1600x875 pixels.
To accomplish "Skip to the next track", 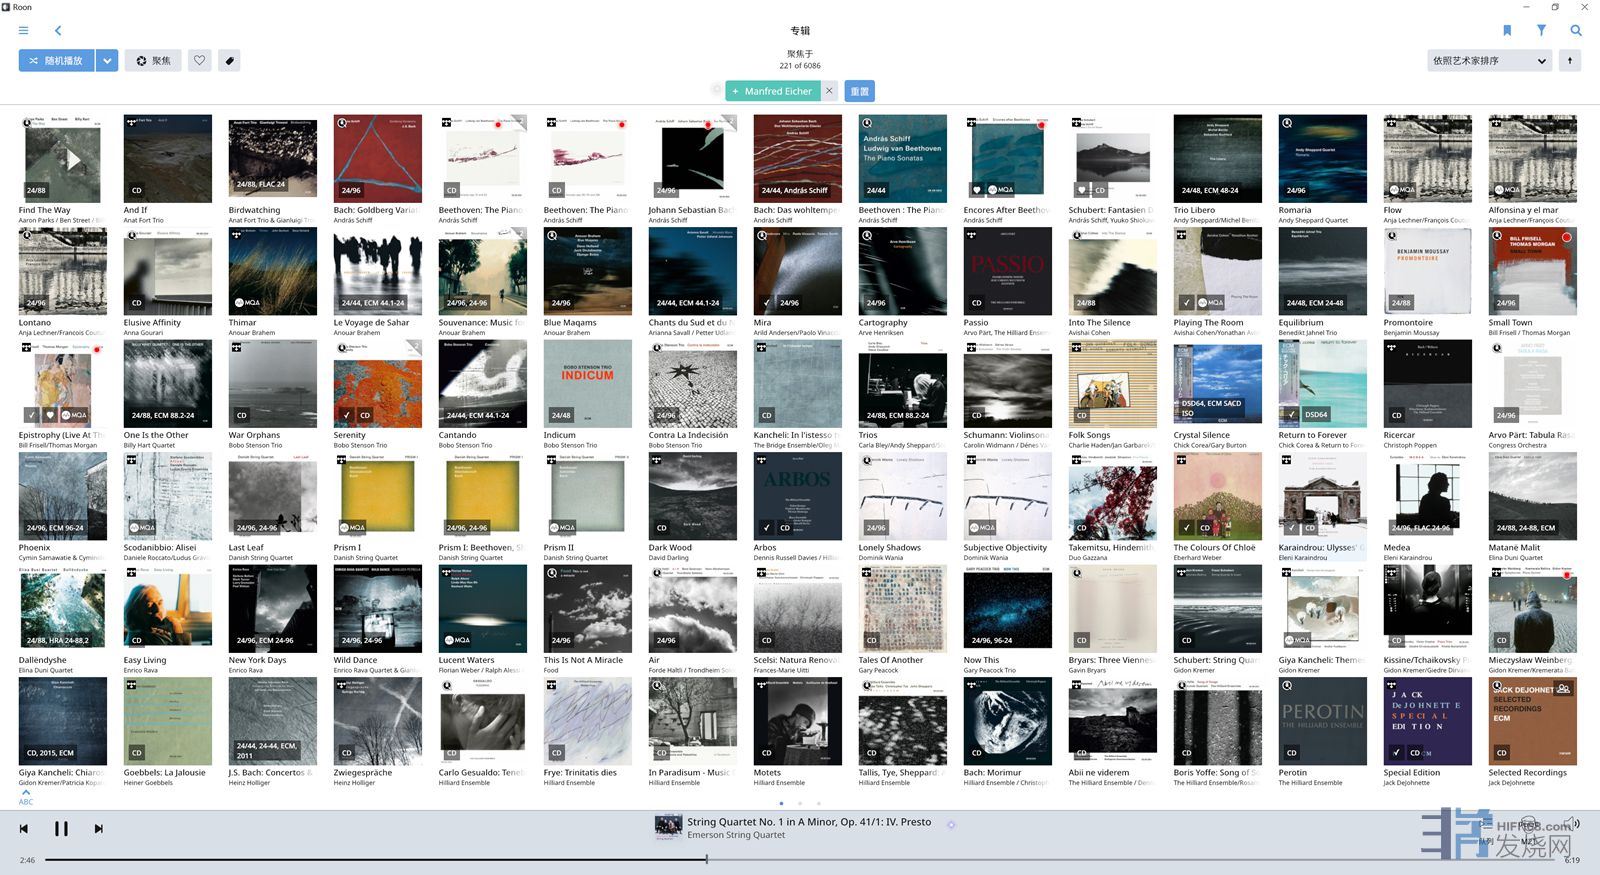I will [x=98, y=828].
